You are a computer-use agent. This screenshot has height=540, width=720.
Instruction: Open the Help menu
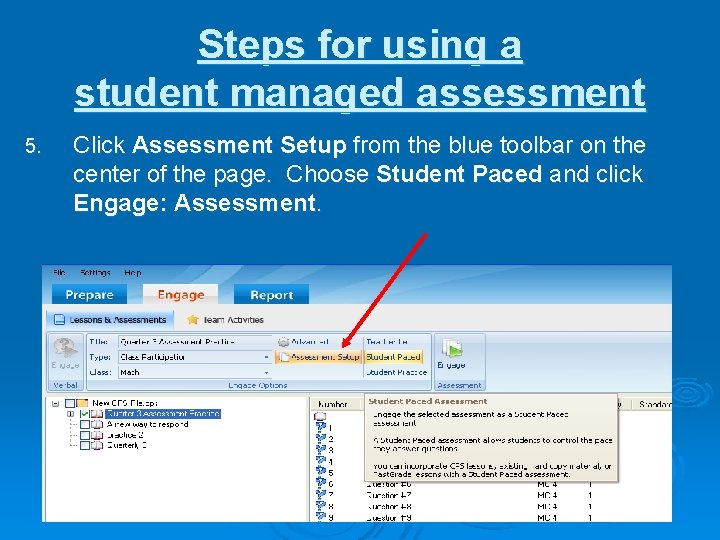point(133,272)
